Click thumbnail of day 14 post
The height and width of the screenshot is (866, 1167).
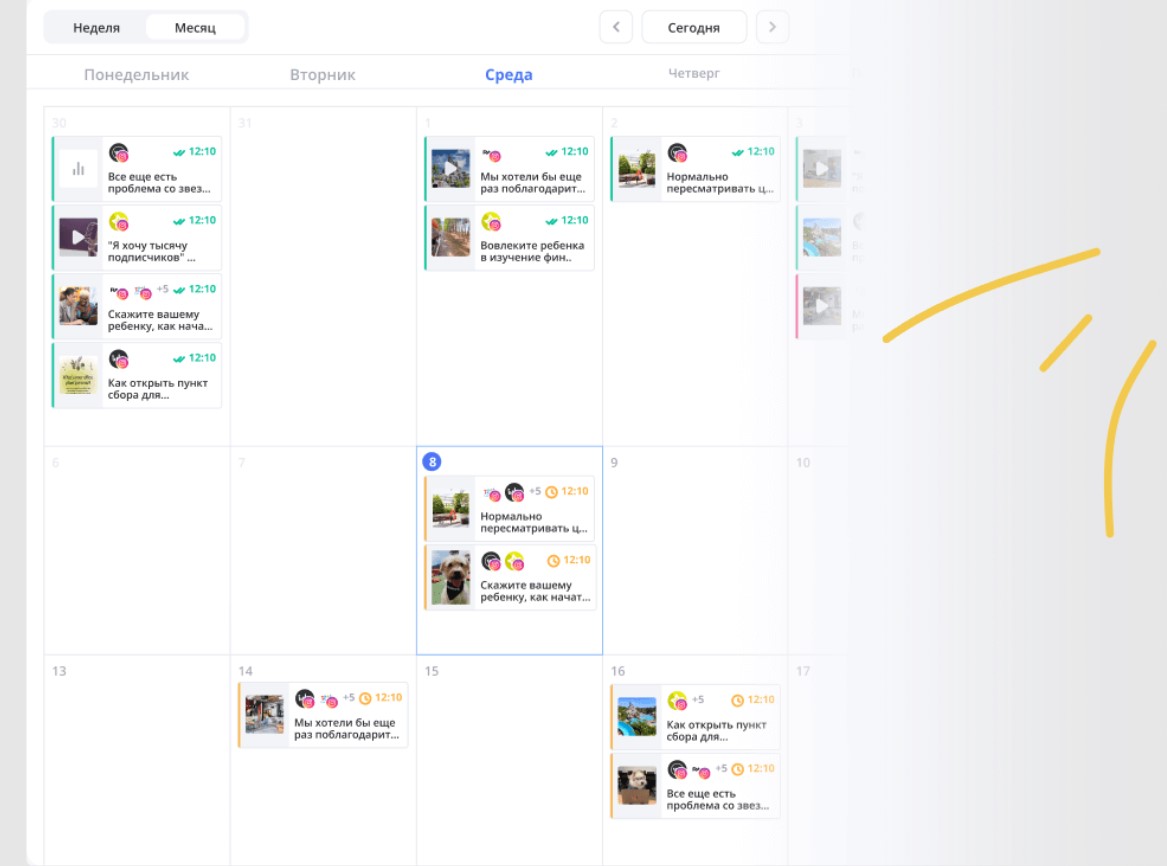[265, 714]
